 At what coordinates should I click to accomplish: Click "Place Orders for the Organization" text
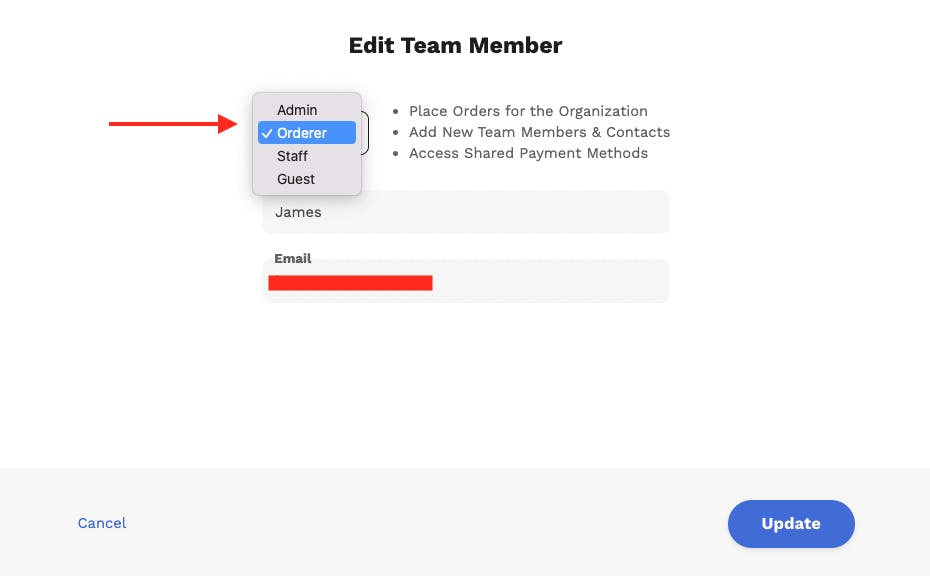[x=528, y=111]
